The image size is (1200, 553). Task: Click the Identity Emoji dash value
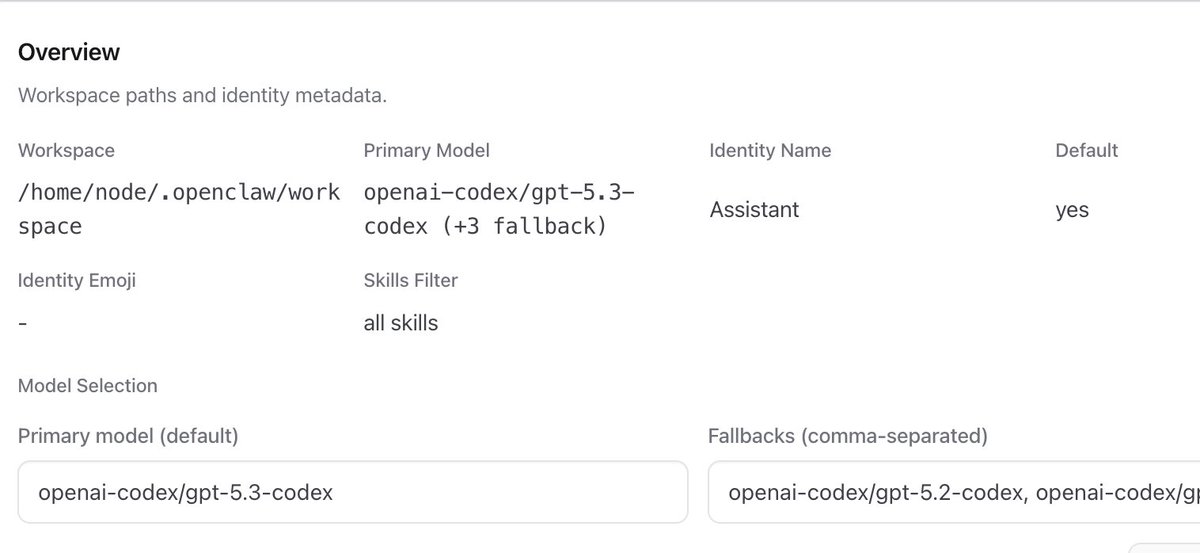(x=22, y=323)
